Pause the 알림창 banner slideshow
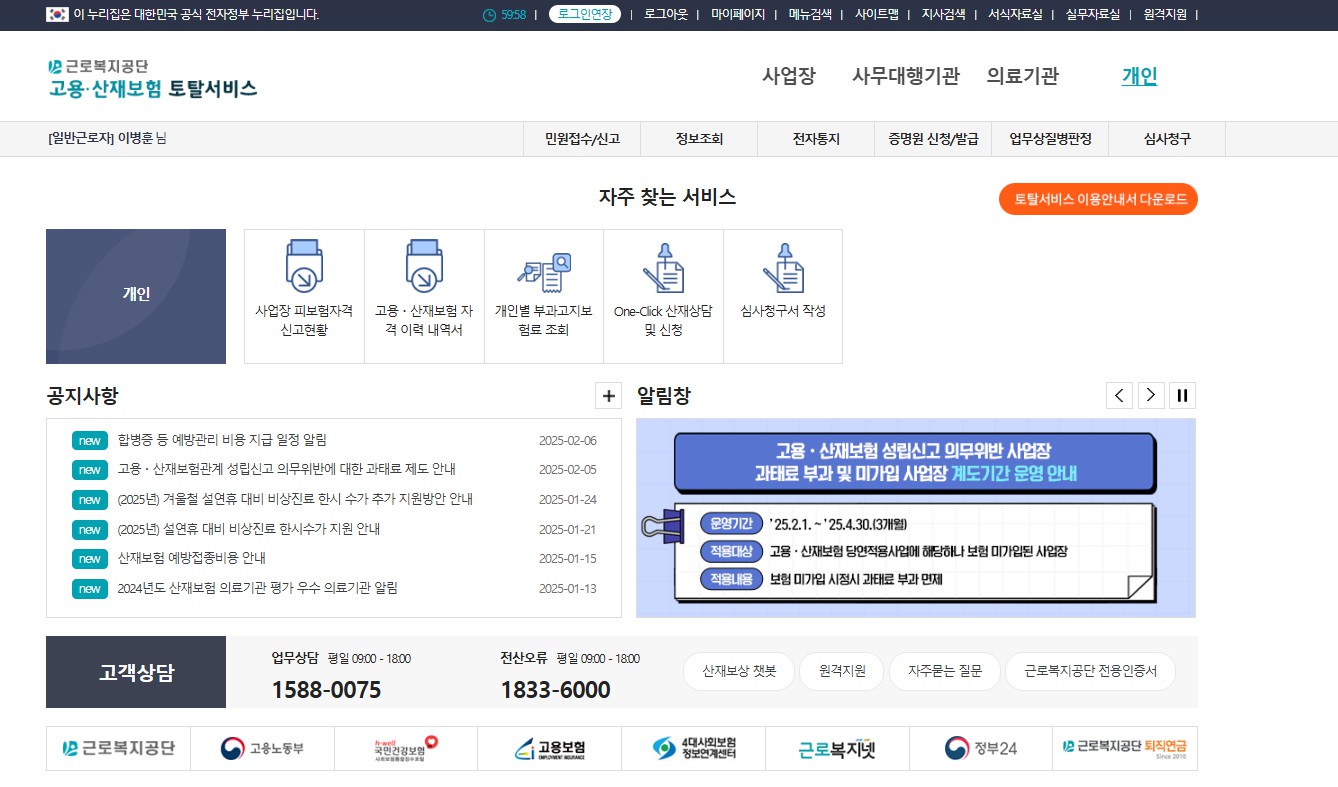Viewport: 1338px width, 787px height. (1182, 395)
